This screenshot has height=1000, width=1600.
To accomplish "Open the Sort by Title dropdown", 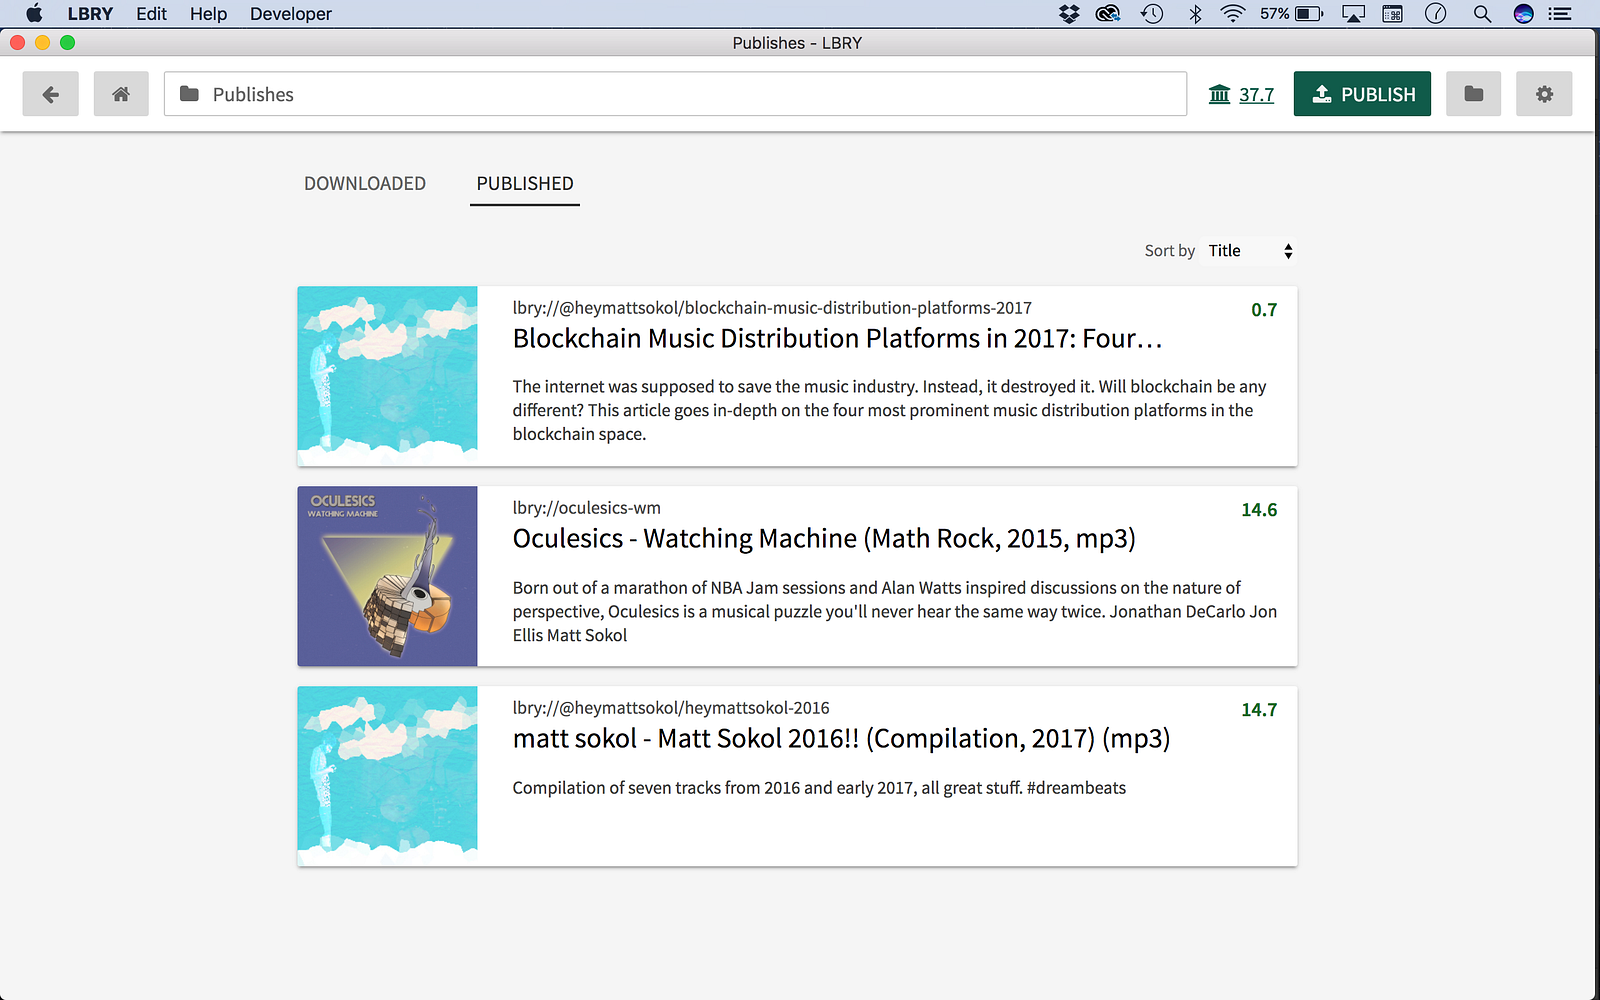I will pyautogui.click(x=1250, y=251).
